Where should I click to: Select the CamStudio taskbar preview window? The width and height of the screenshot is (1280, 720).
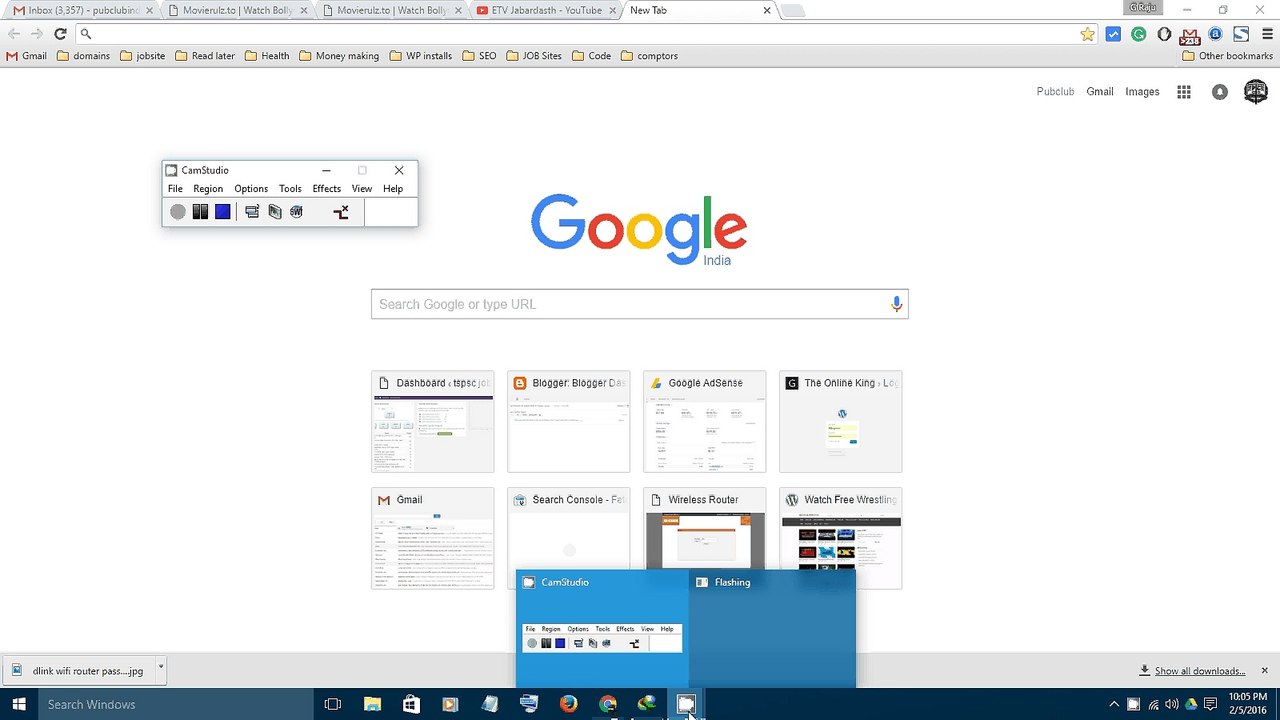point(603,628)
